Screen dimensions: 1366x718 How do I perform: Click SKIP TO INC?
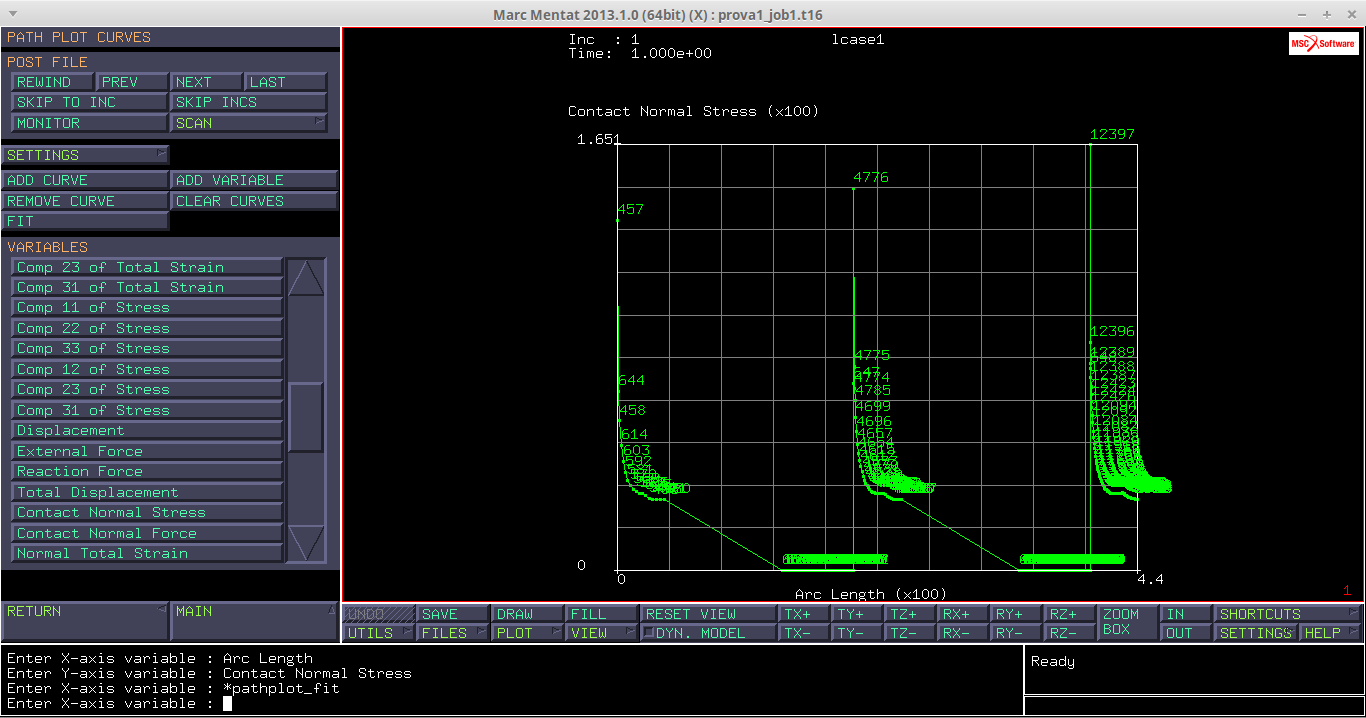click(90, 102)
